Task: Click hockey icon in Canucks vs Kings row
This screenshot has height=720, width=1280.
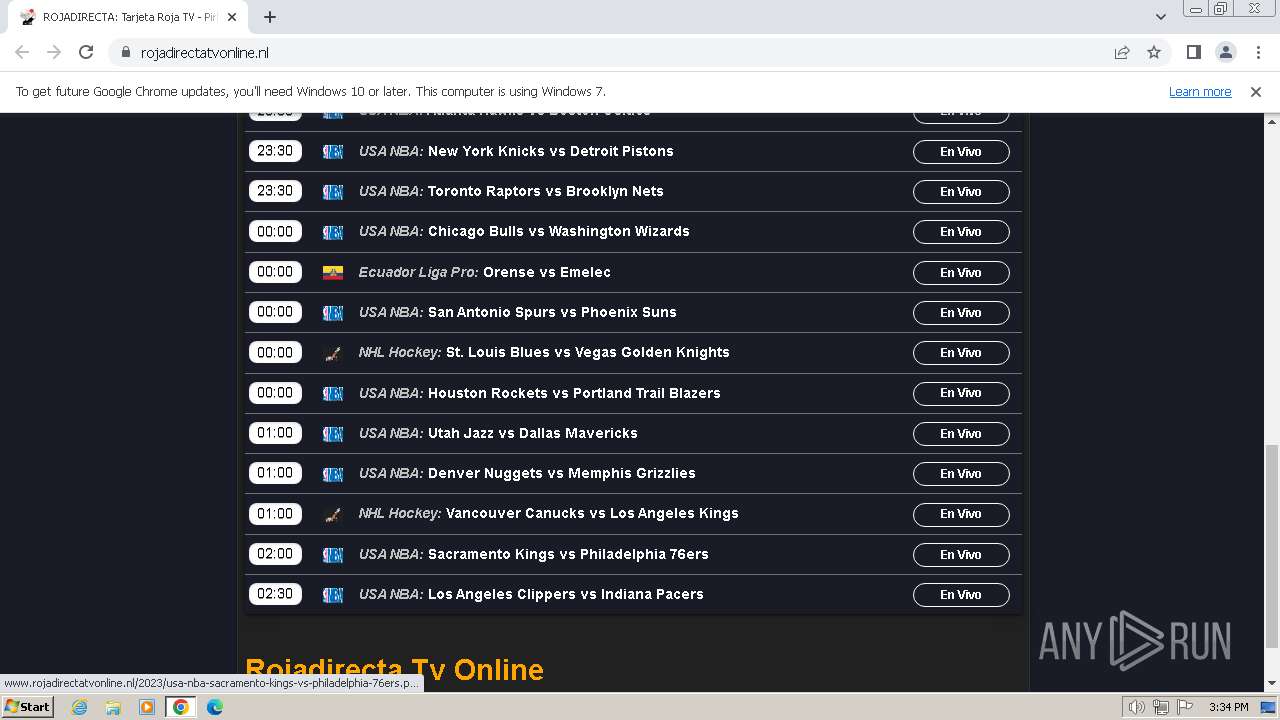Action: tap(333, 514)
